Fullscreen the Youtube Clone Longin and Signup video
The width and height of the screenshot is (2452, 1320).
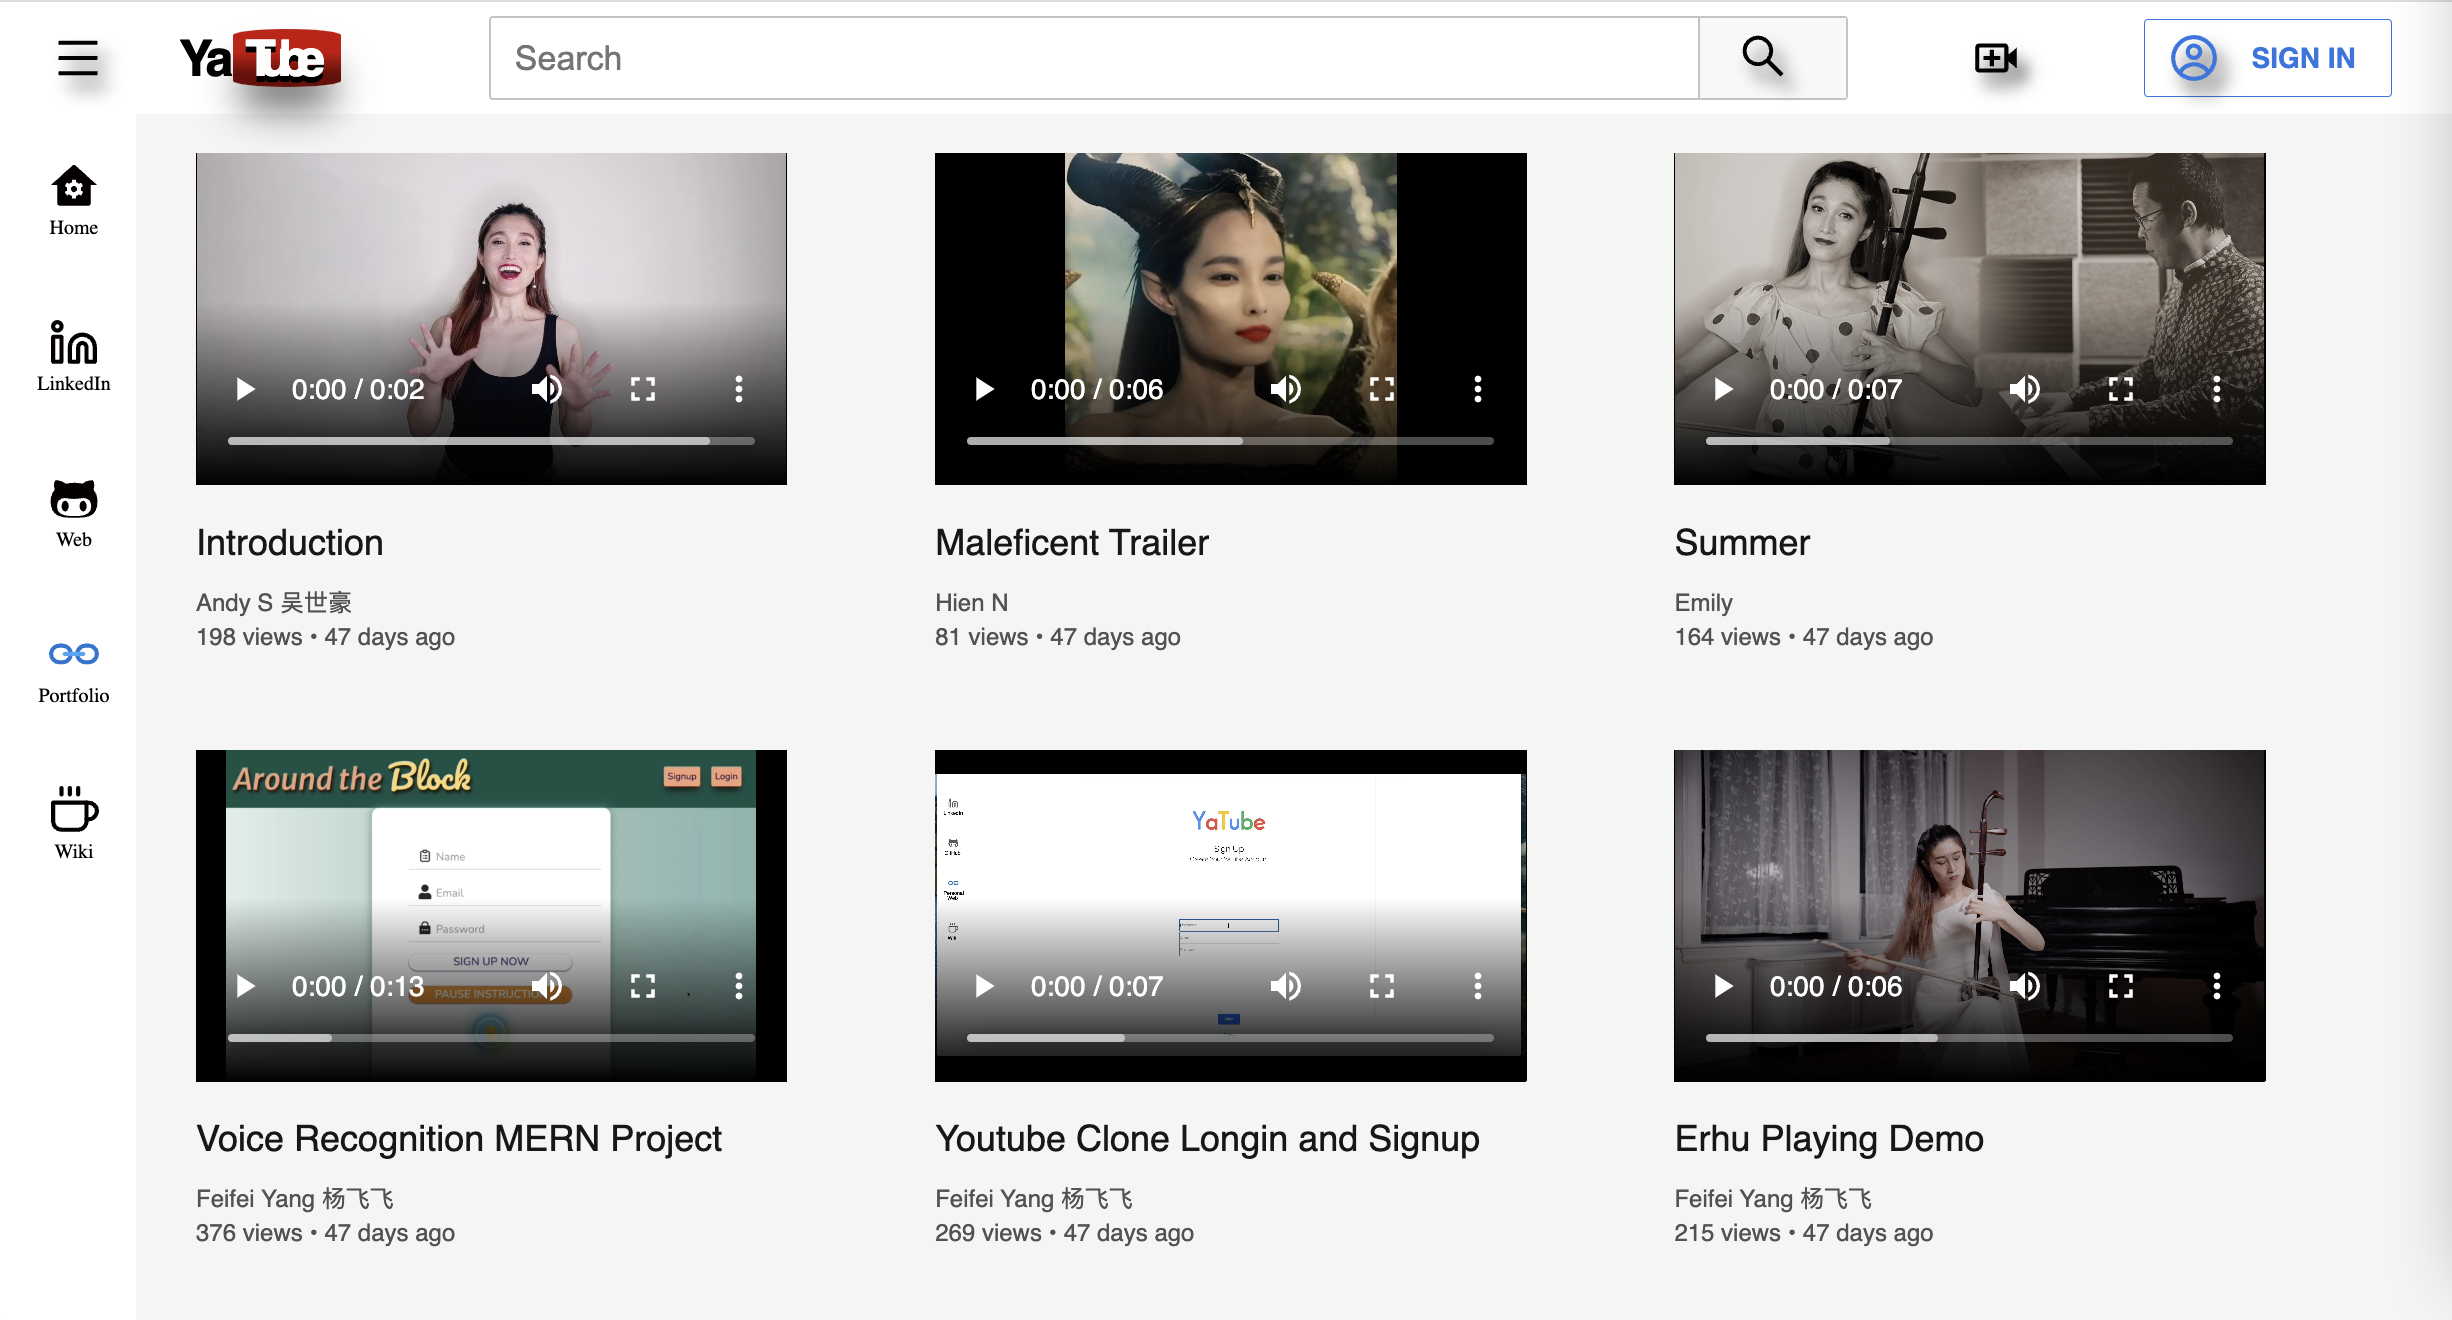coord(1382,986)
